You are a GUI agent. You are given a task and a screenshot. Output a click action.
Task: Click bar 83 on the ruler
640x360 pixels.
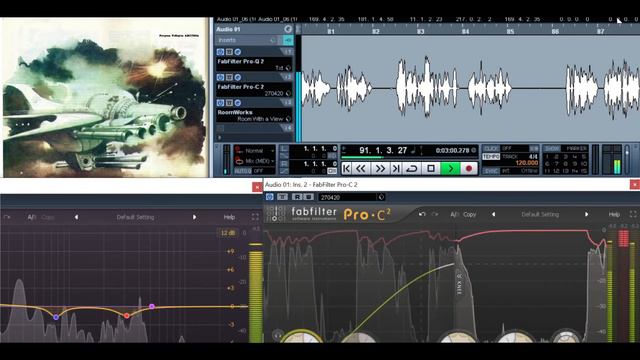[420, 31]
